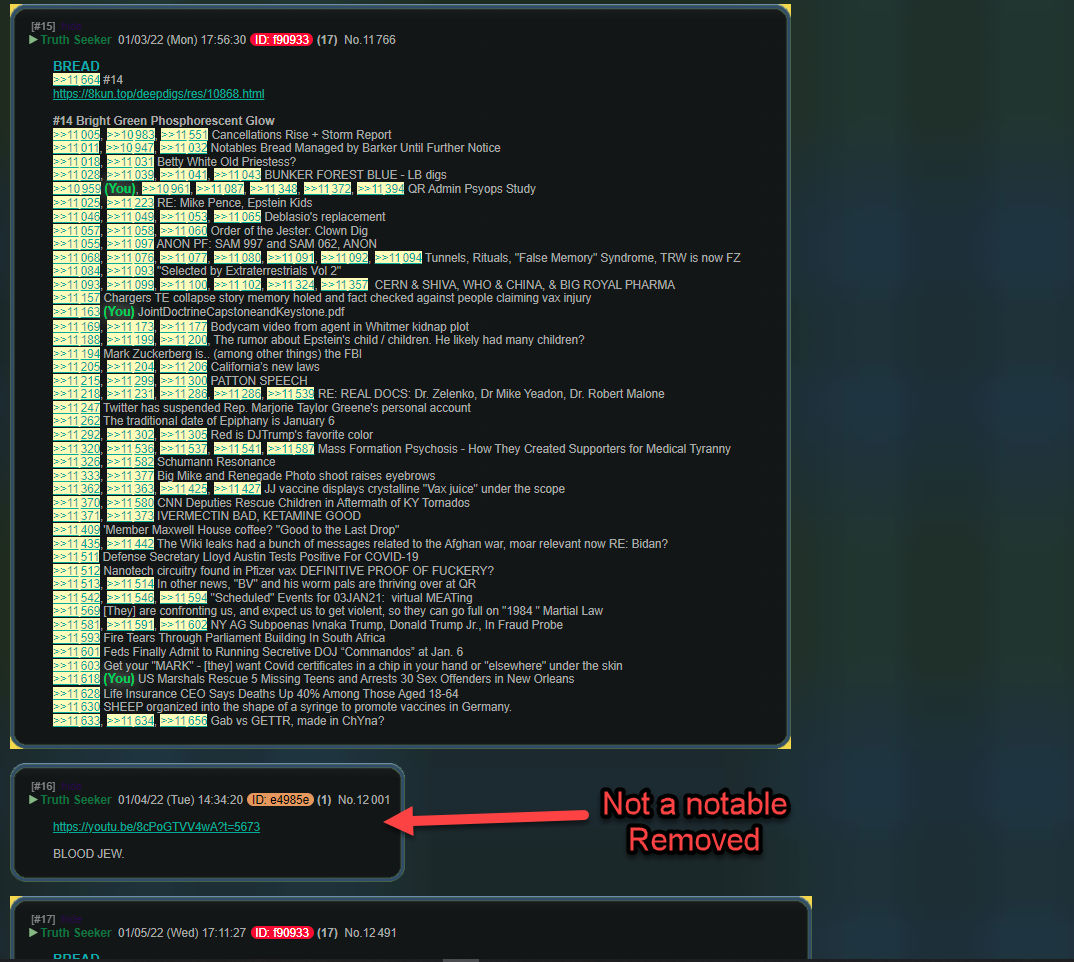Follow quote link >>11177 for Bodycam video
This screenshot has height=962, width=1074.
tap(184, 327)
